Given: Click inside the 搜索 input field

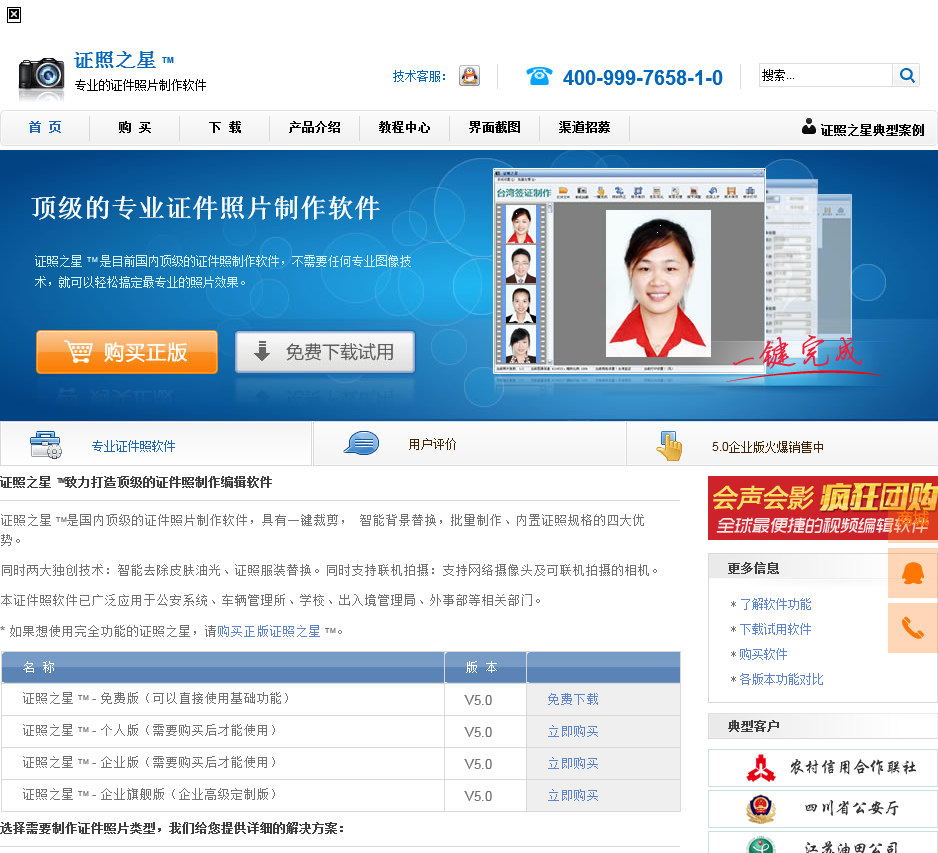Looking at the screenshot, I should pos(826,75).
